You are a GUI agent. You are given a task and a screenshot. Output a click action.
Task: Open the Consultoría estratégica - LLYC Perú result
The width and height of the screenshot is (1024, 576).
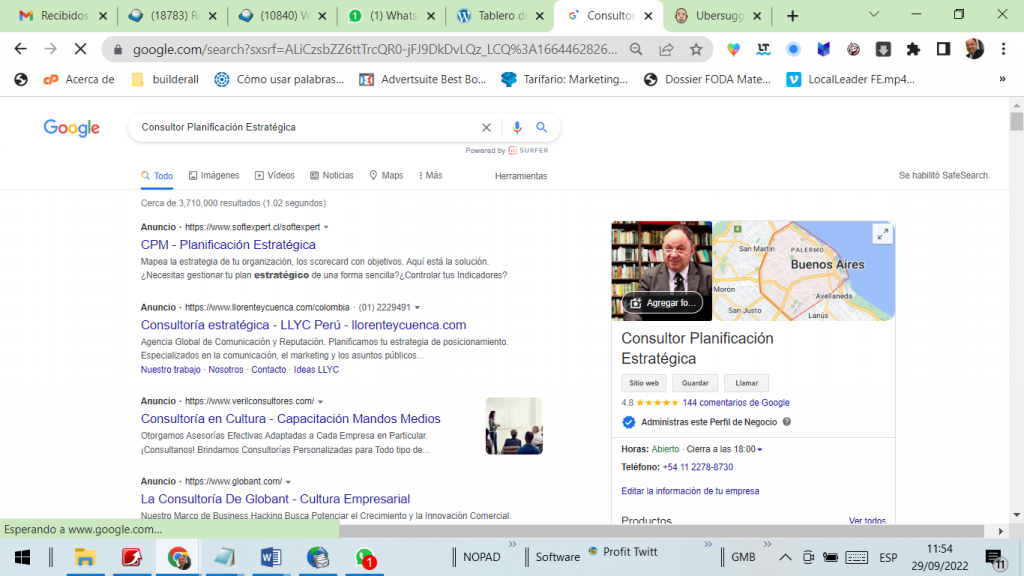coord(304,325)
